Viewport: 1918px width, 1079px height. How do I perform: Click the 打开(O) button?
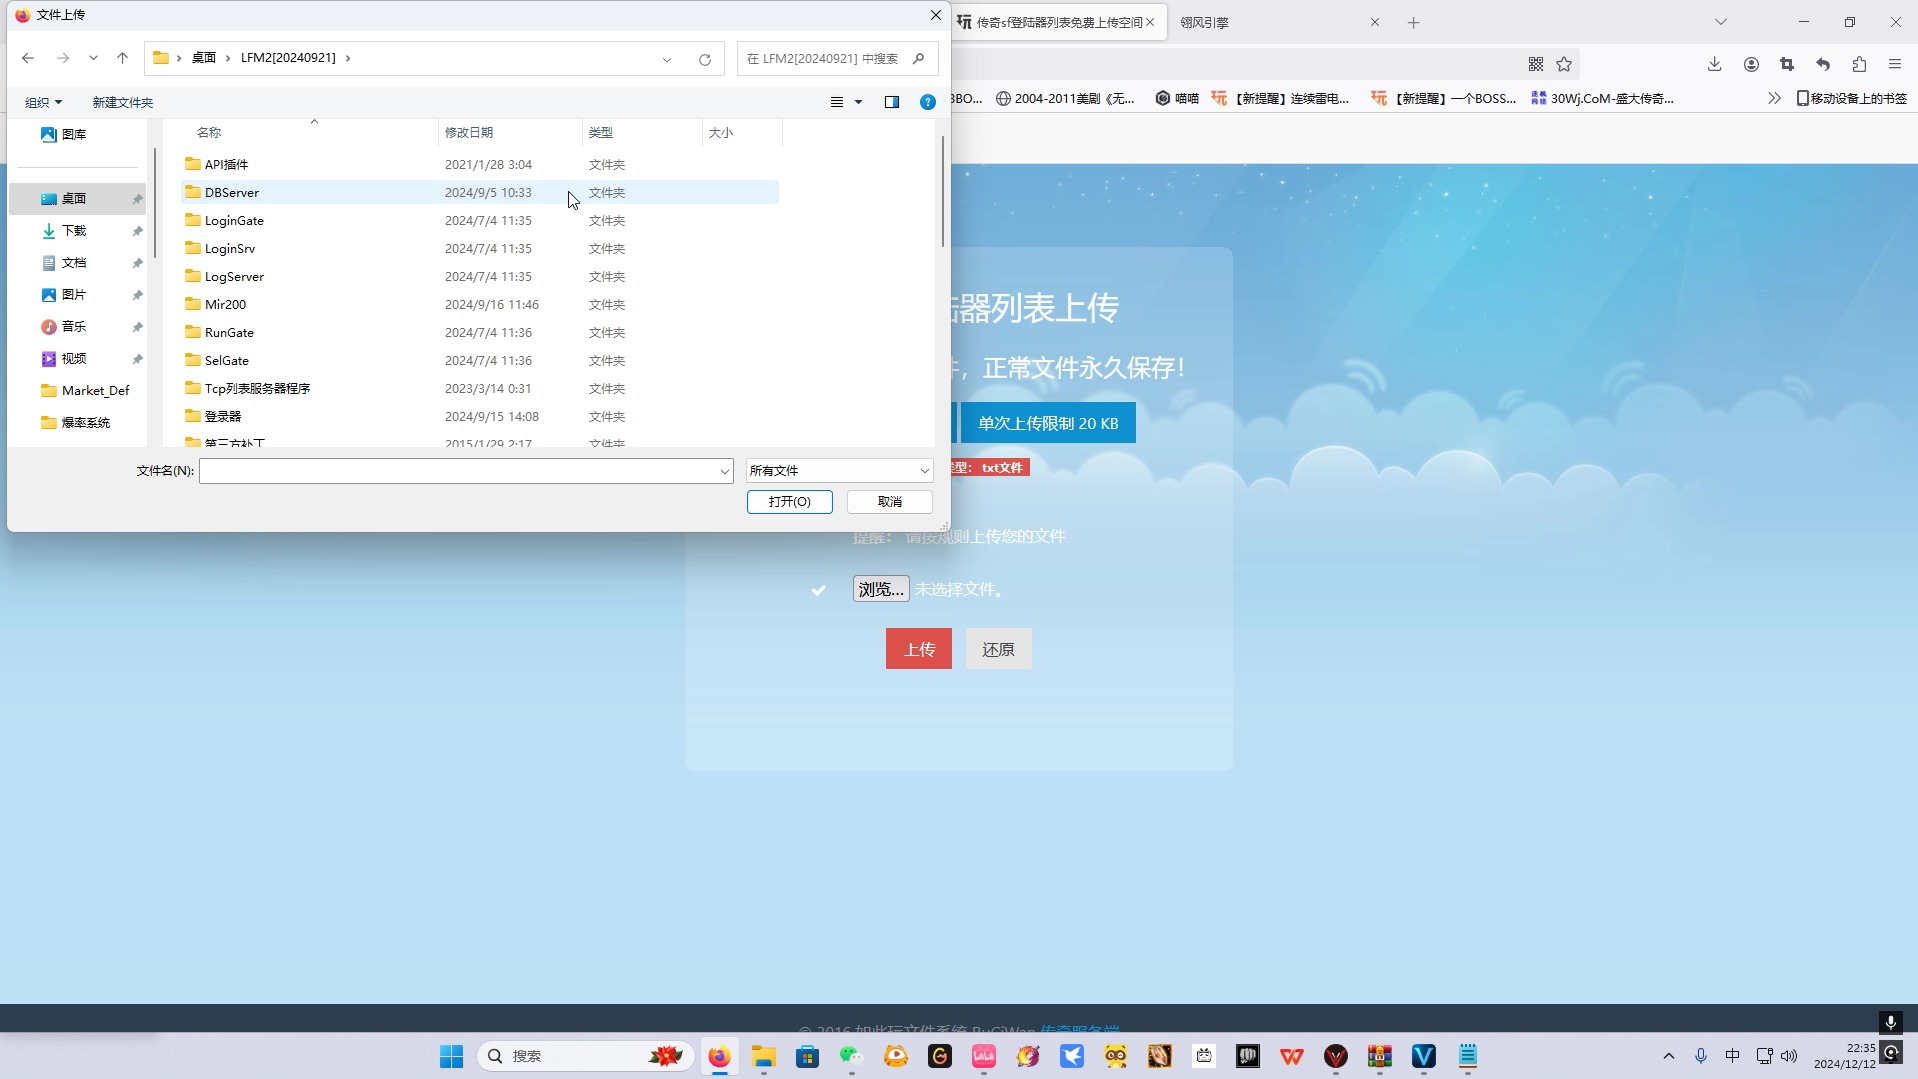click(x=789, y=501)
